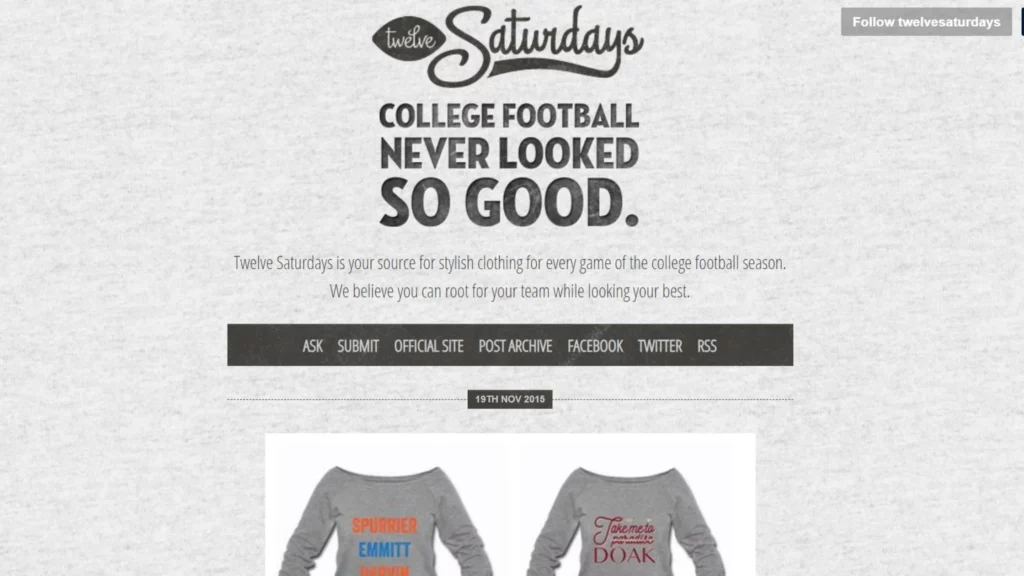Click the football-shaped "twelve" logo icon

click(x=409, y=39)
